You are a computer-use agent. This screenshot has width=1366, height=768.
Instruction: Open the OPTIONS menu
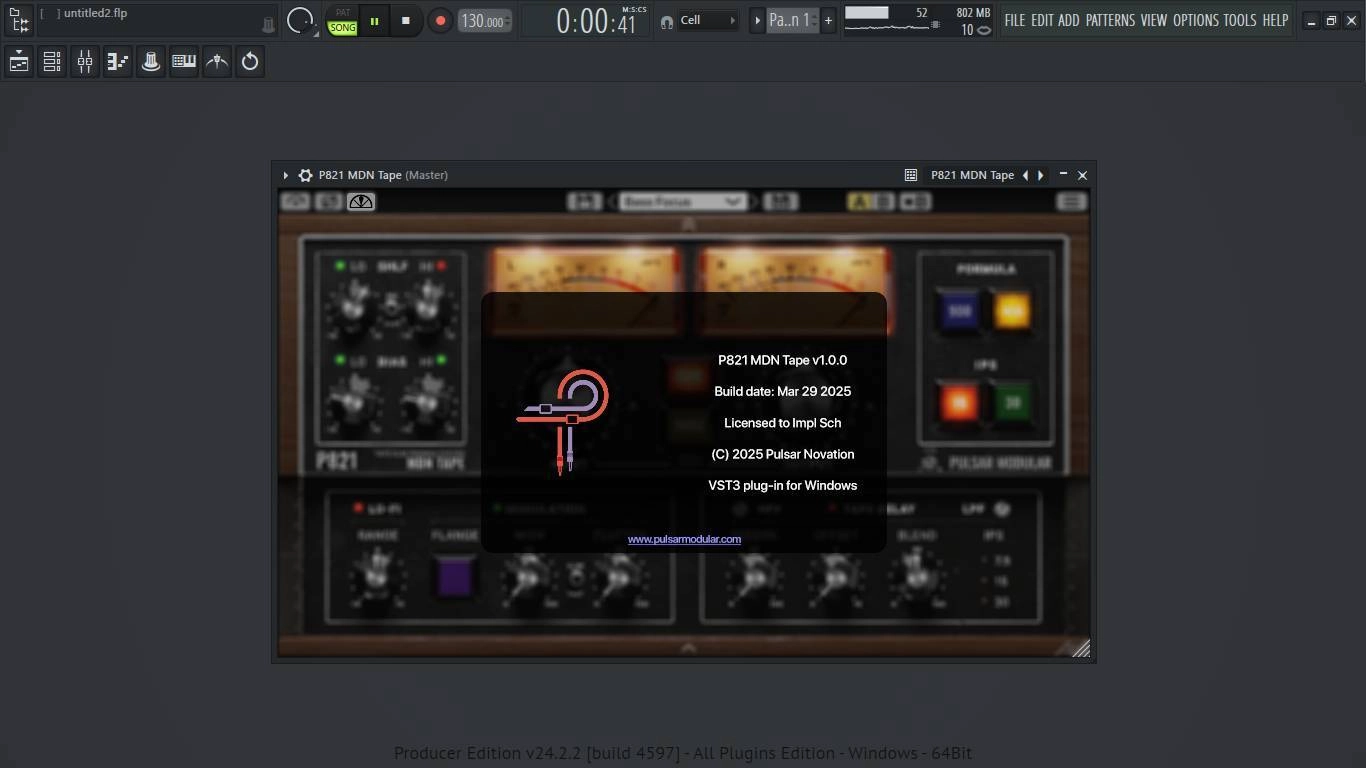[x=1196, y=20]
